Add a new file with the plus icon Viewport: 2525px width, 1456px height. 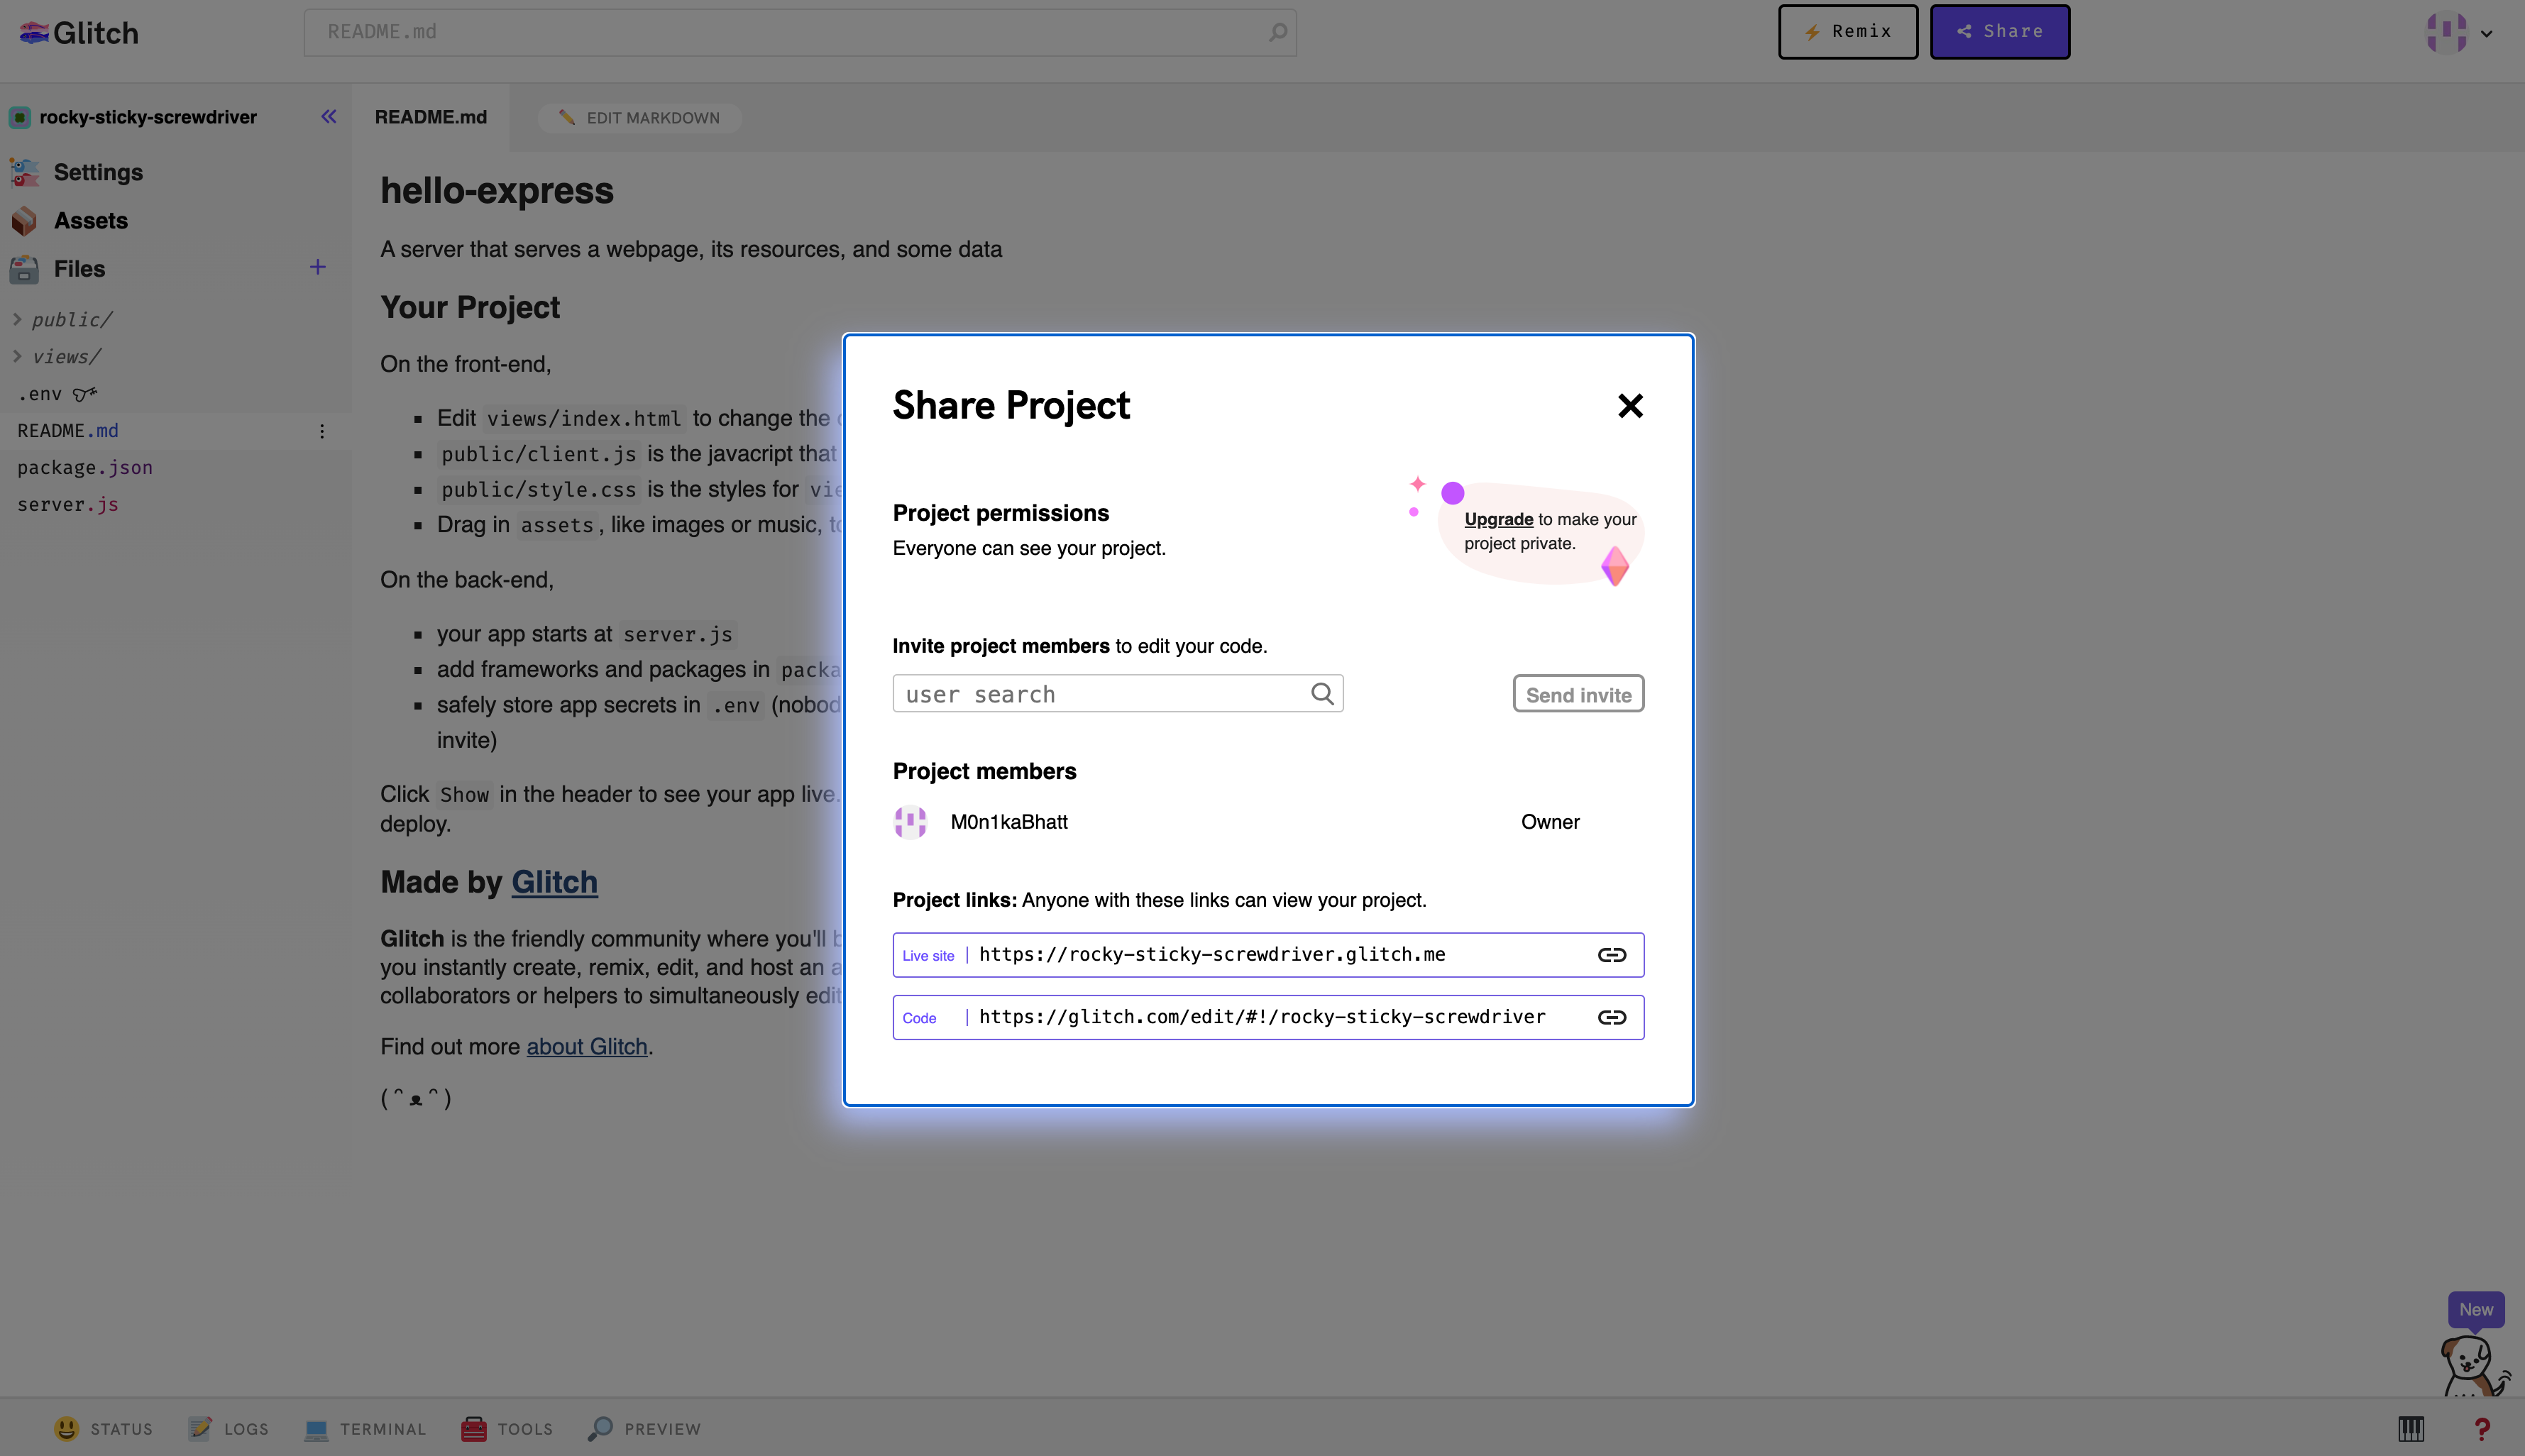click(x=317, y=267)
